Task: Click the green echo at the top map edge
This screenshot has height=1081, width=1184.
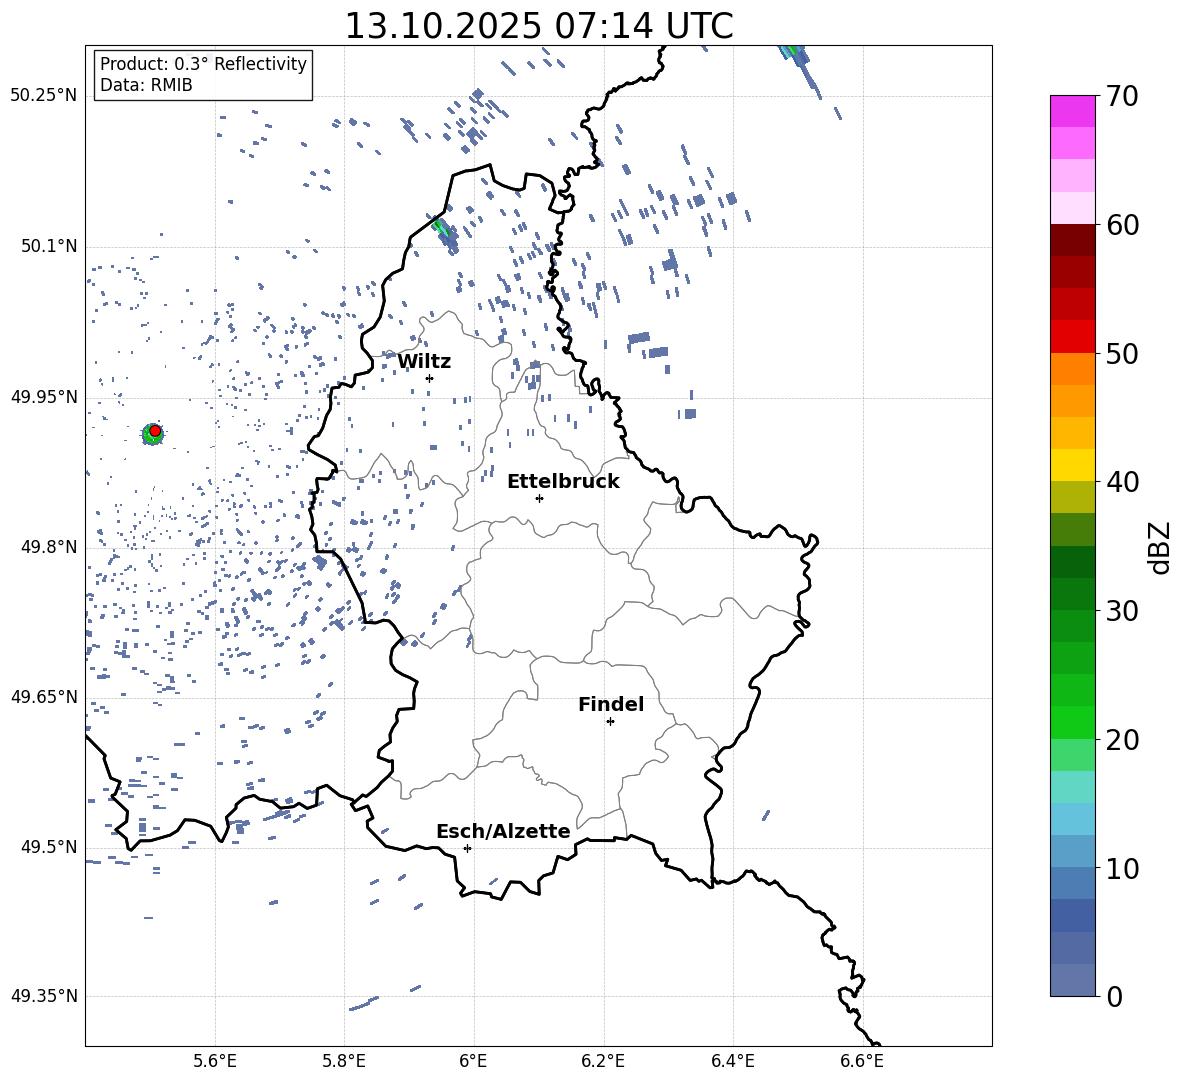Action: (x=791, y=50)
